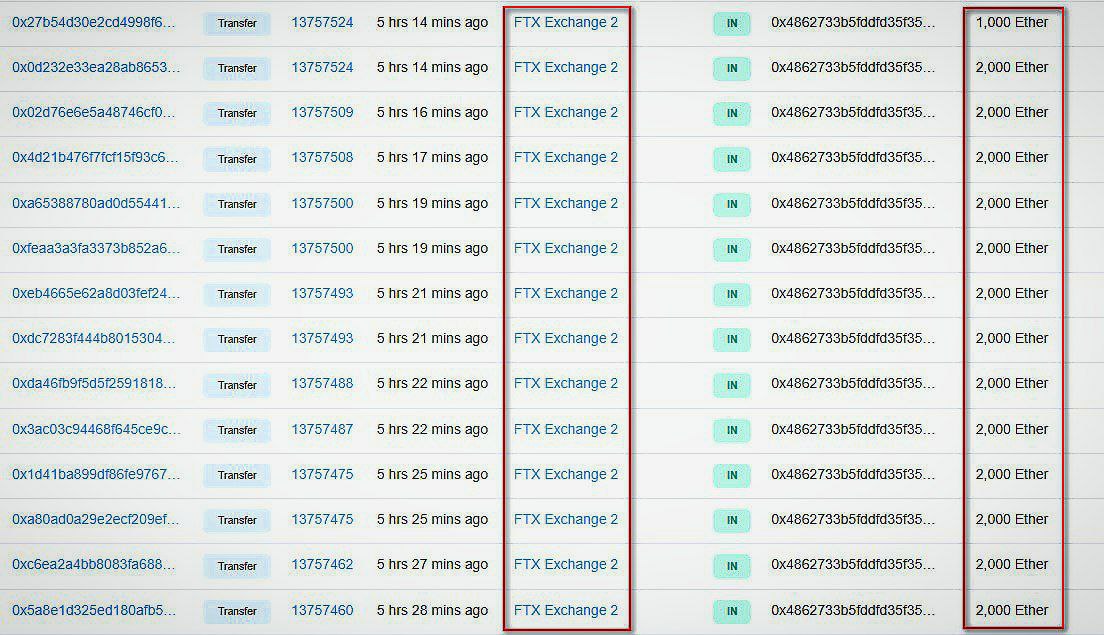Open block 13757500 in the 0xfeaa3a3f row

(322, 249)
